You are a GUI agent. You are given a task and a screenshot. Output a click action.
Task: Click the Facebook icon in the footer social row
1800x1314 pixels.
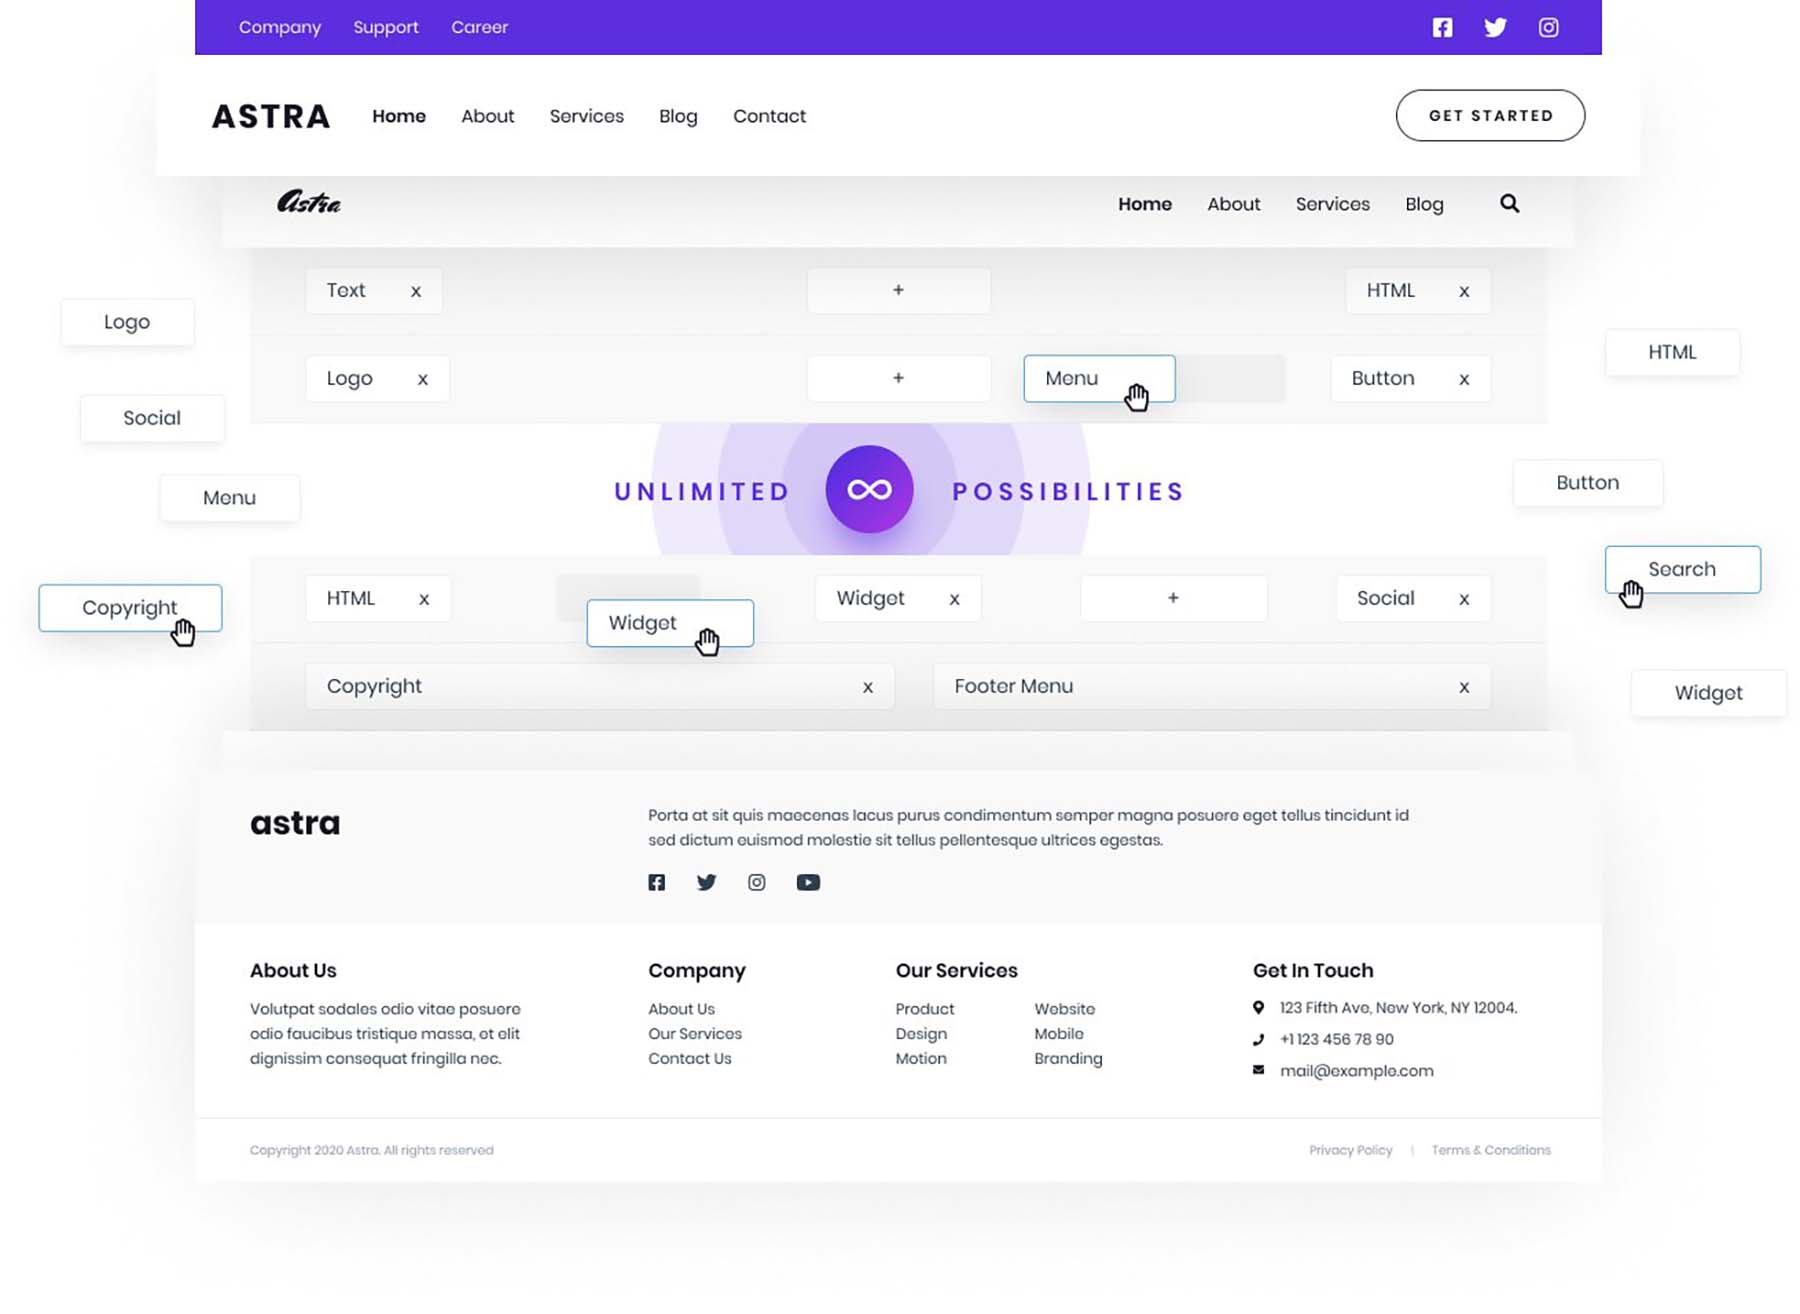click(656, 882)
